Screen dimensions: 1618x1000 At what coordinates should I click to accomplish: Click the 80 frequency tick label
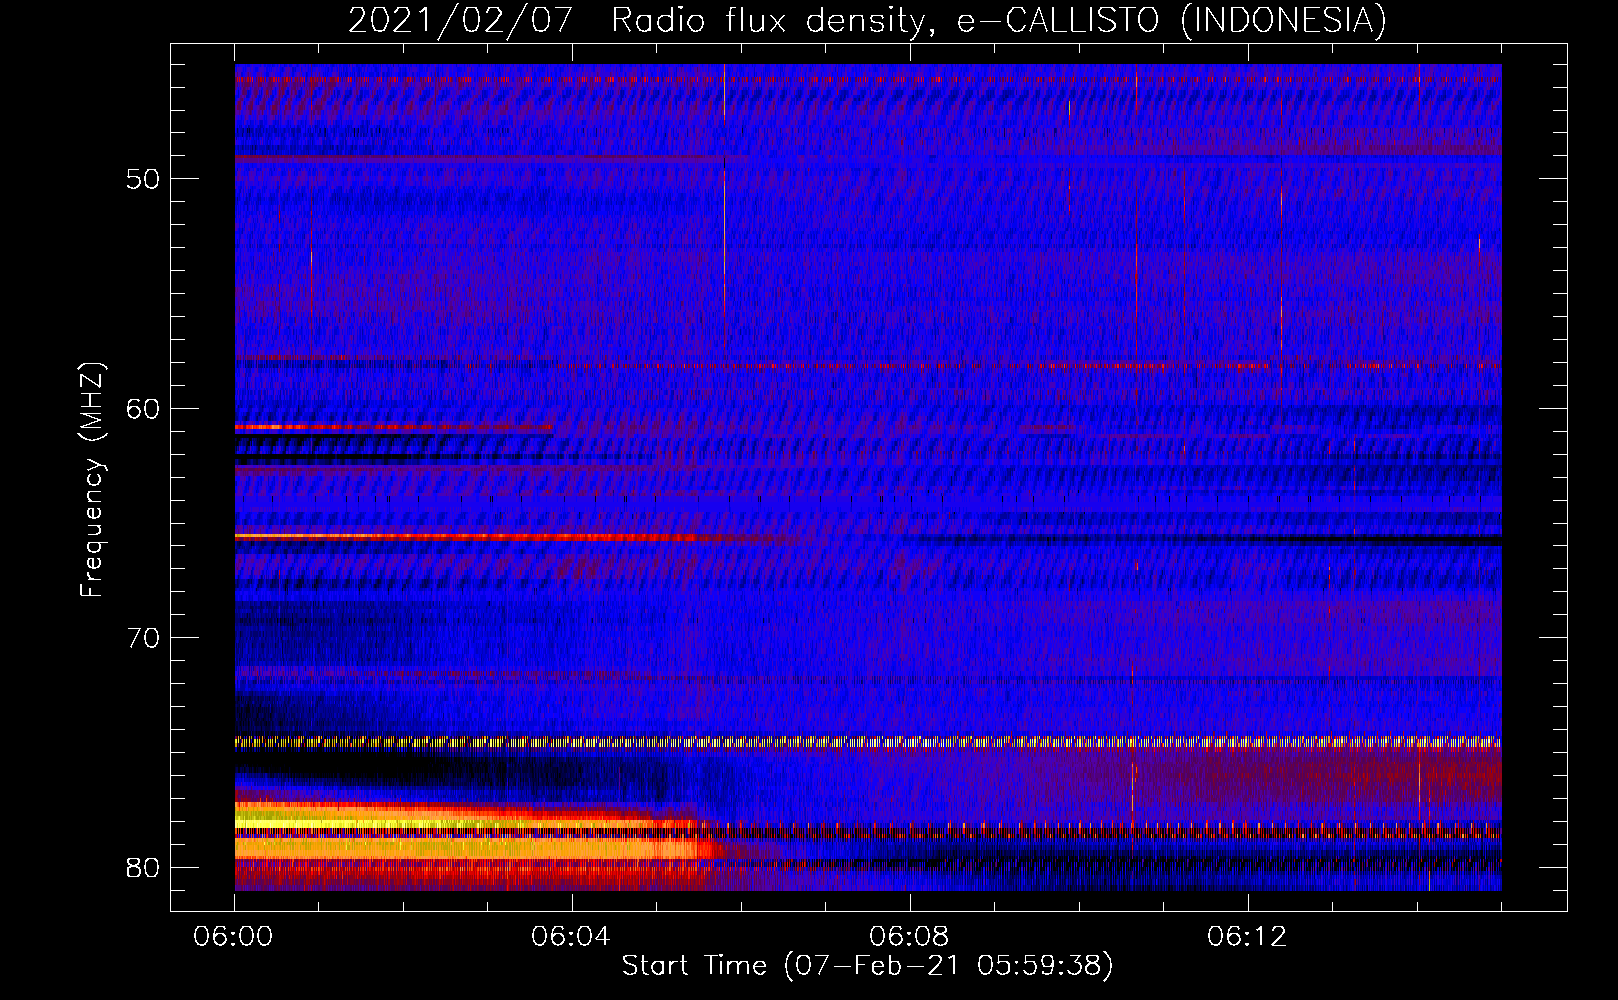[143, 867]
